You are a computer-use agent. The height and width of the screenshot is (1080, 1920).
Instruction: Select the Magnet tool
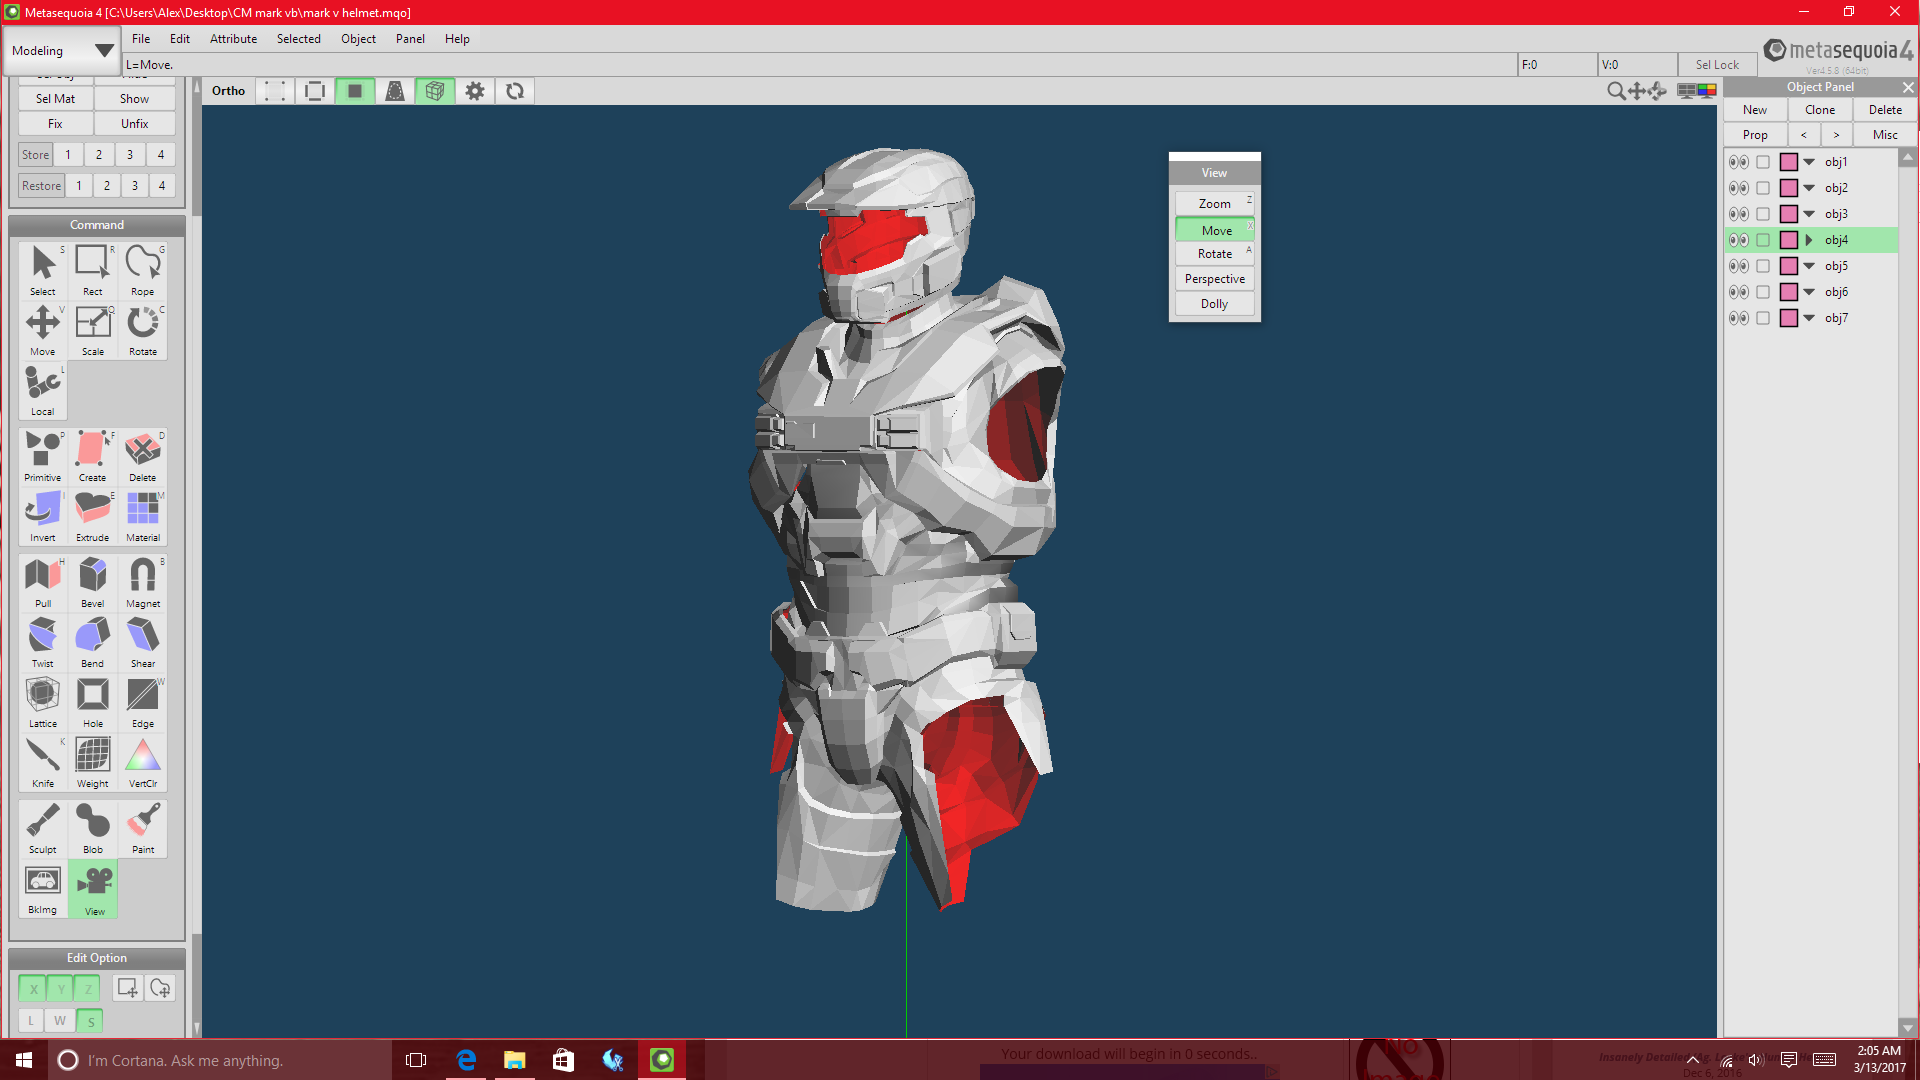[x=143, y=582]
